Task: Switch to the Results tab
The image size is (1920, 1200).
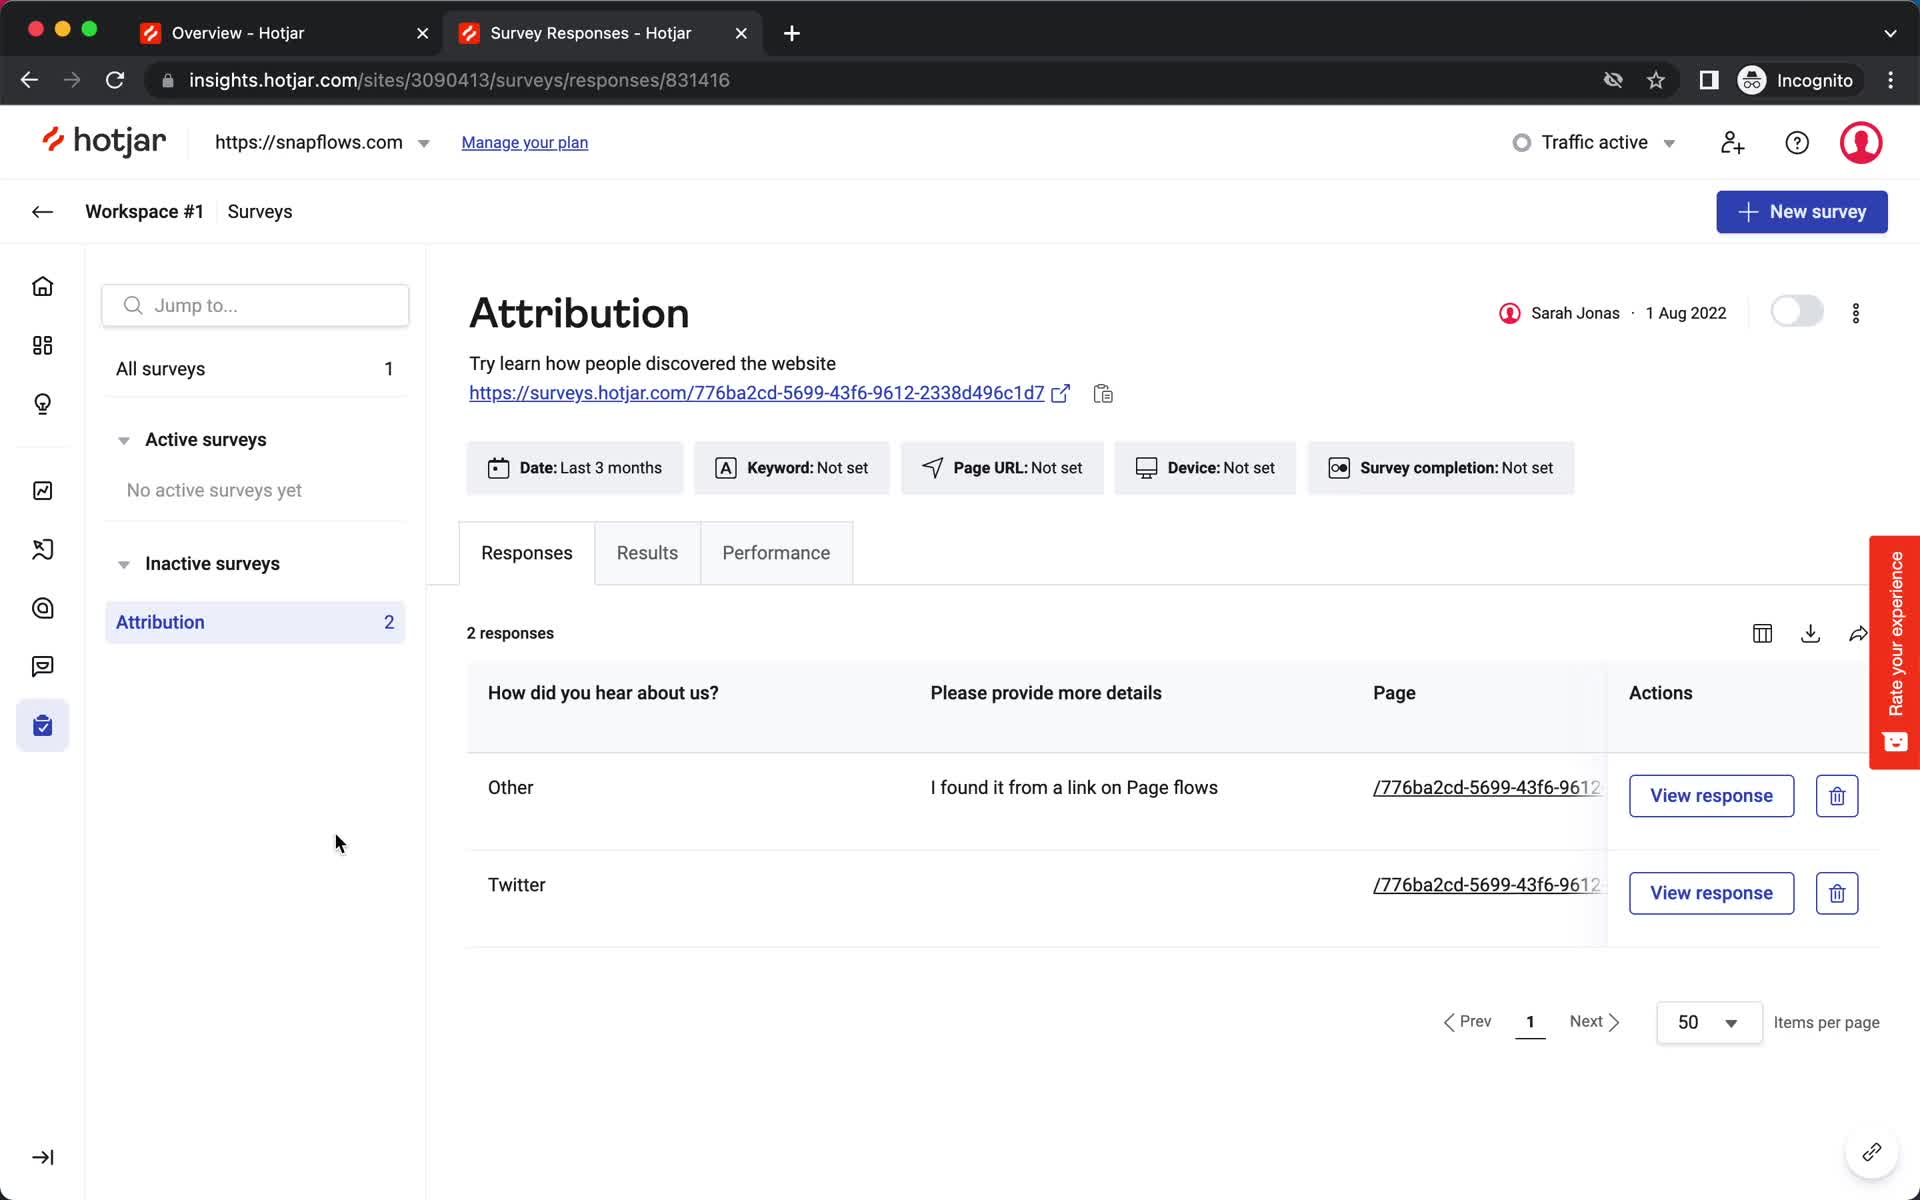Action: tap(647, 553)
